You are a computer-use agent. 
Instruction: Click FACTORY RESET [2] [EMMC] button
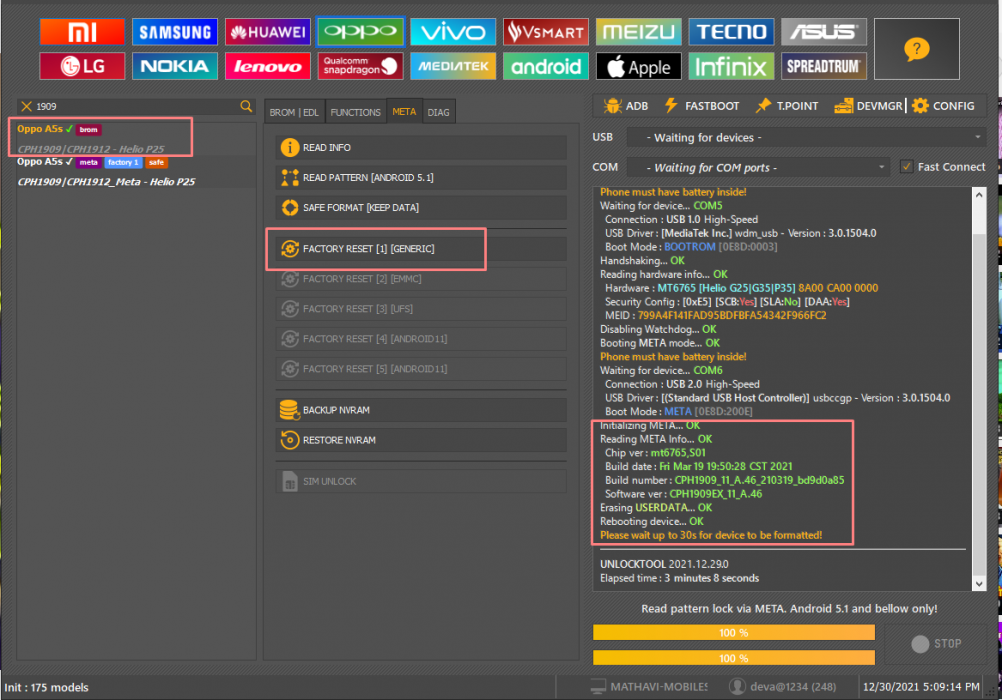click(421, 279)
